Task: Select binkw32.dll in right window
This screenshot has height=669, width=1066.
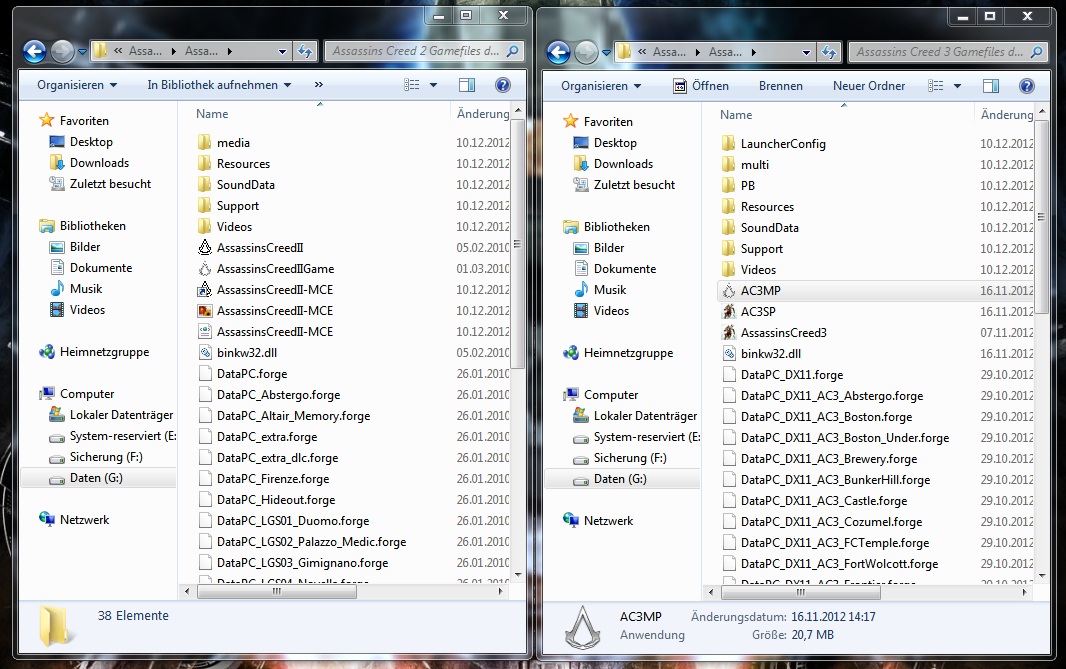Action: click(761, 354)
